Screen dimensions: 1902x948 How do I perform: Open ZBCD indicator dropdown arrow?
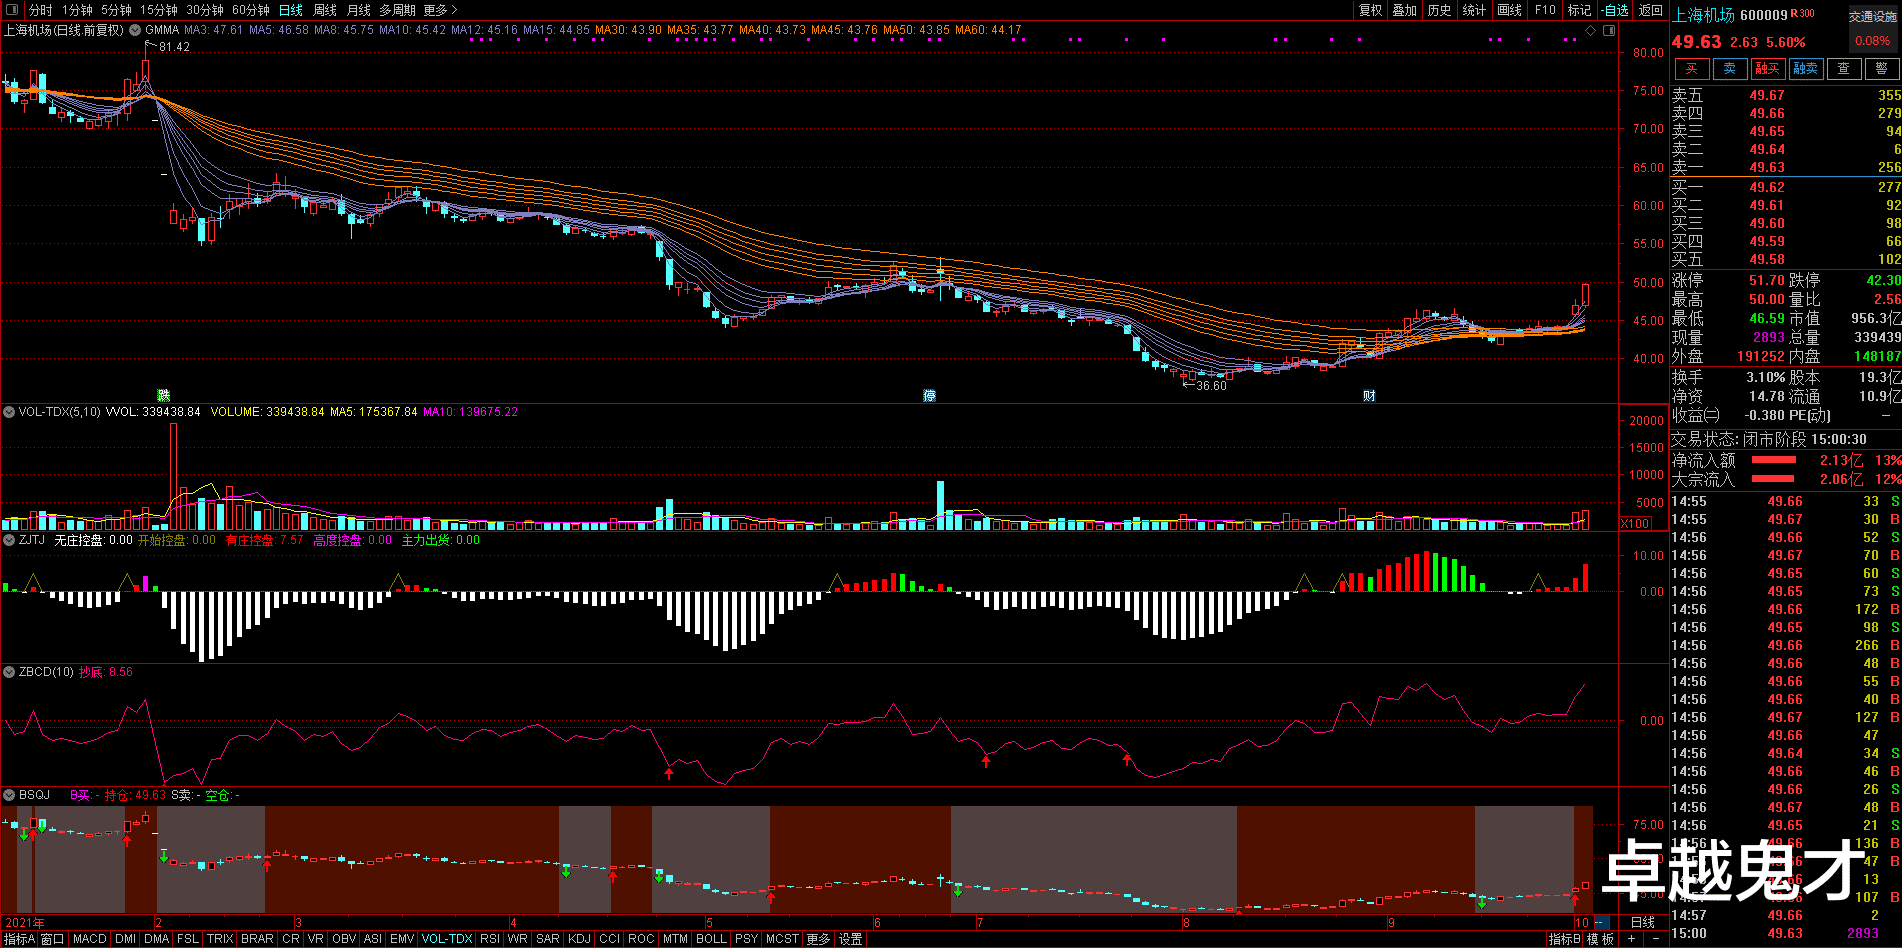pos(9,672)
